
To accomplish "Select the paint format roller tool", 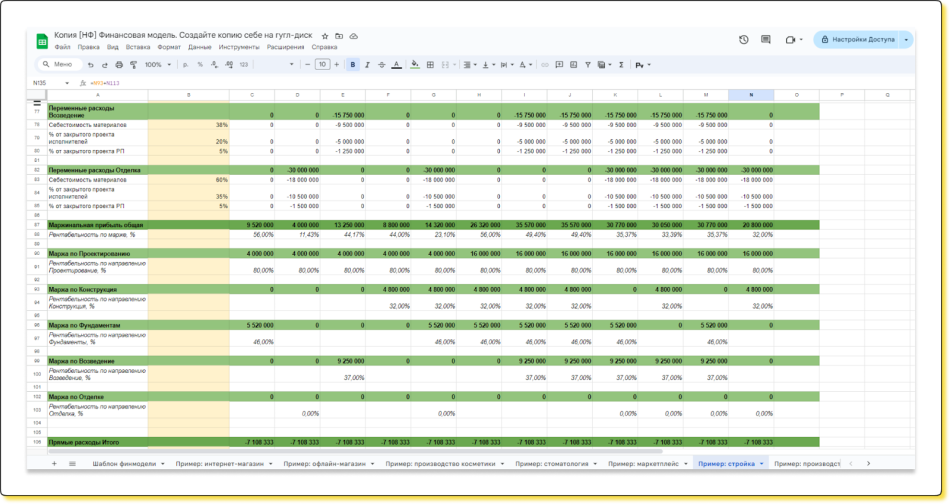I will [x=133, y=65].
